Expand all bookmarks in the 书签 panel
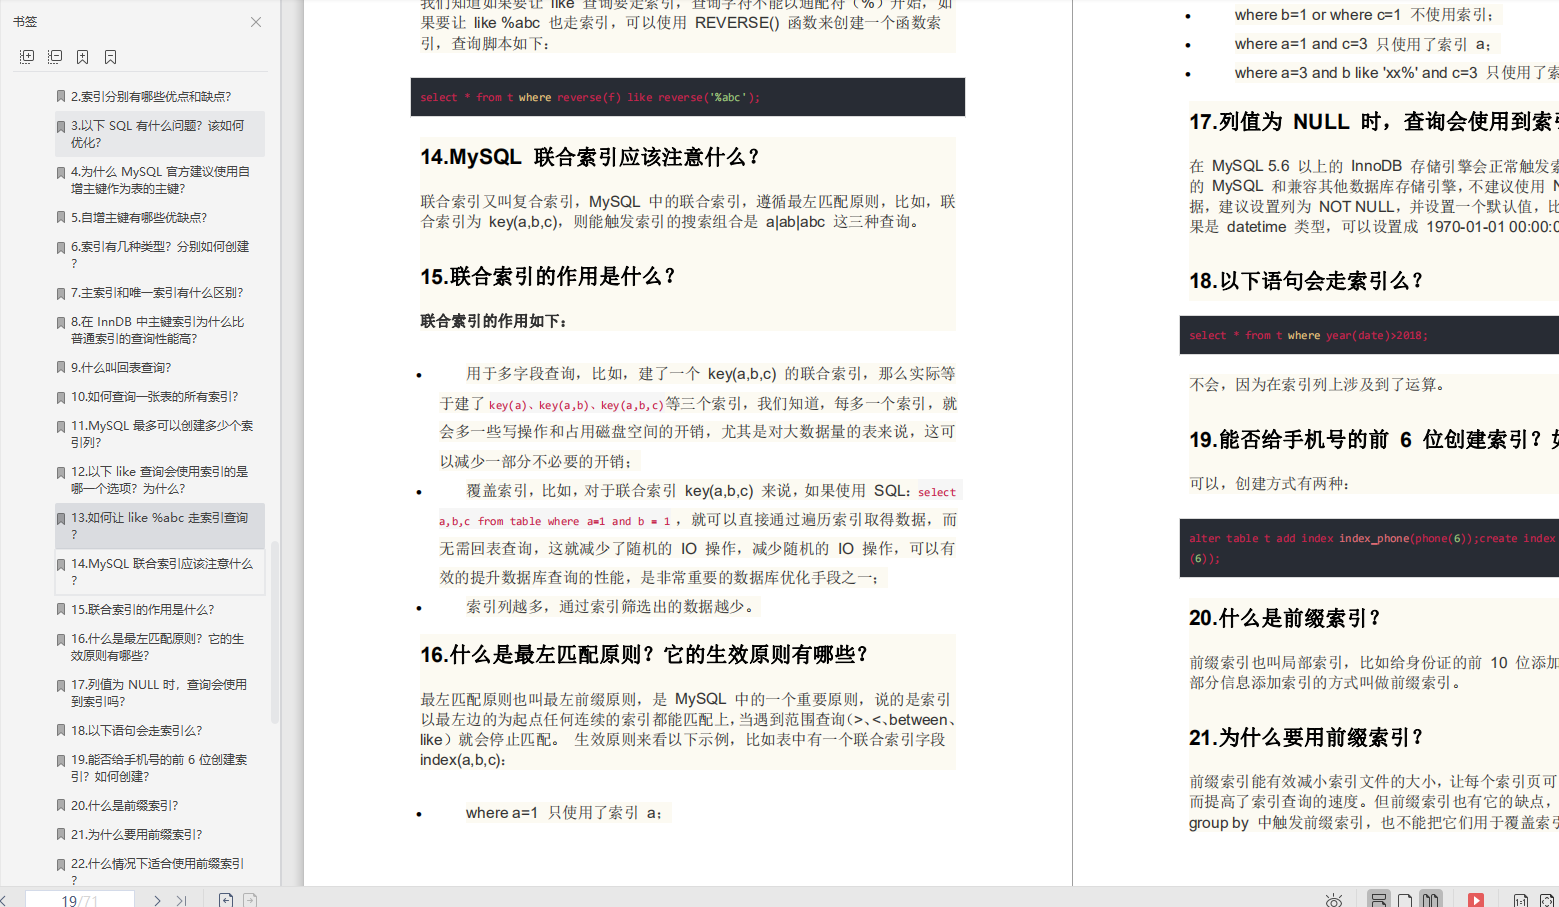The height and width of the screenshot is (907, 1559). [x=27, y=57]
